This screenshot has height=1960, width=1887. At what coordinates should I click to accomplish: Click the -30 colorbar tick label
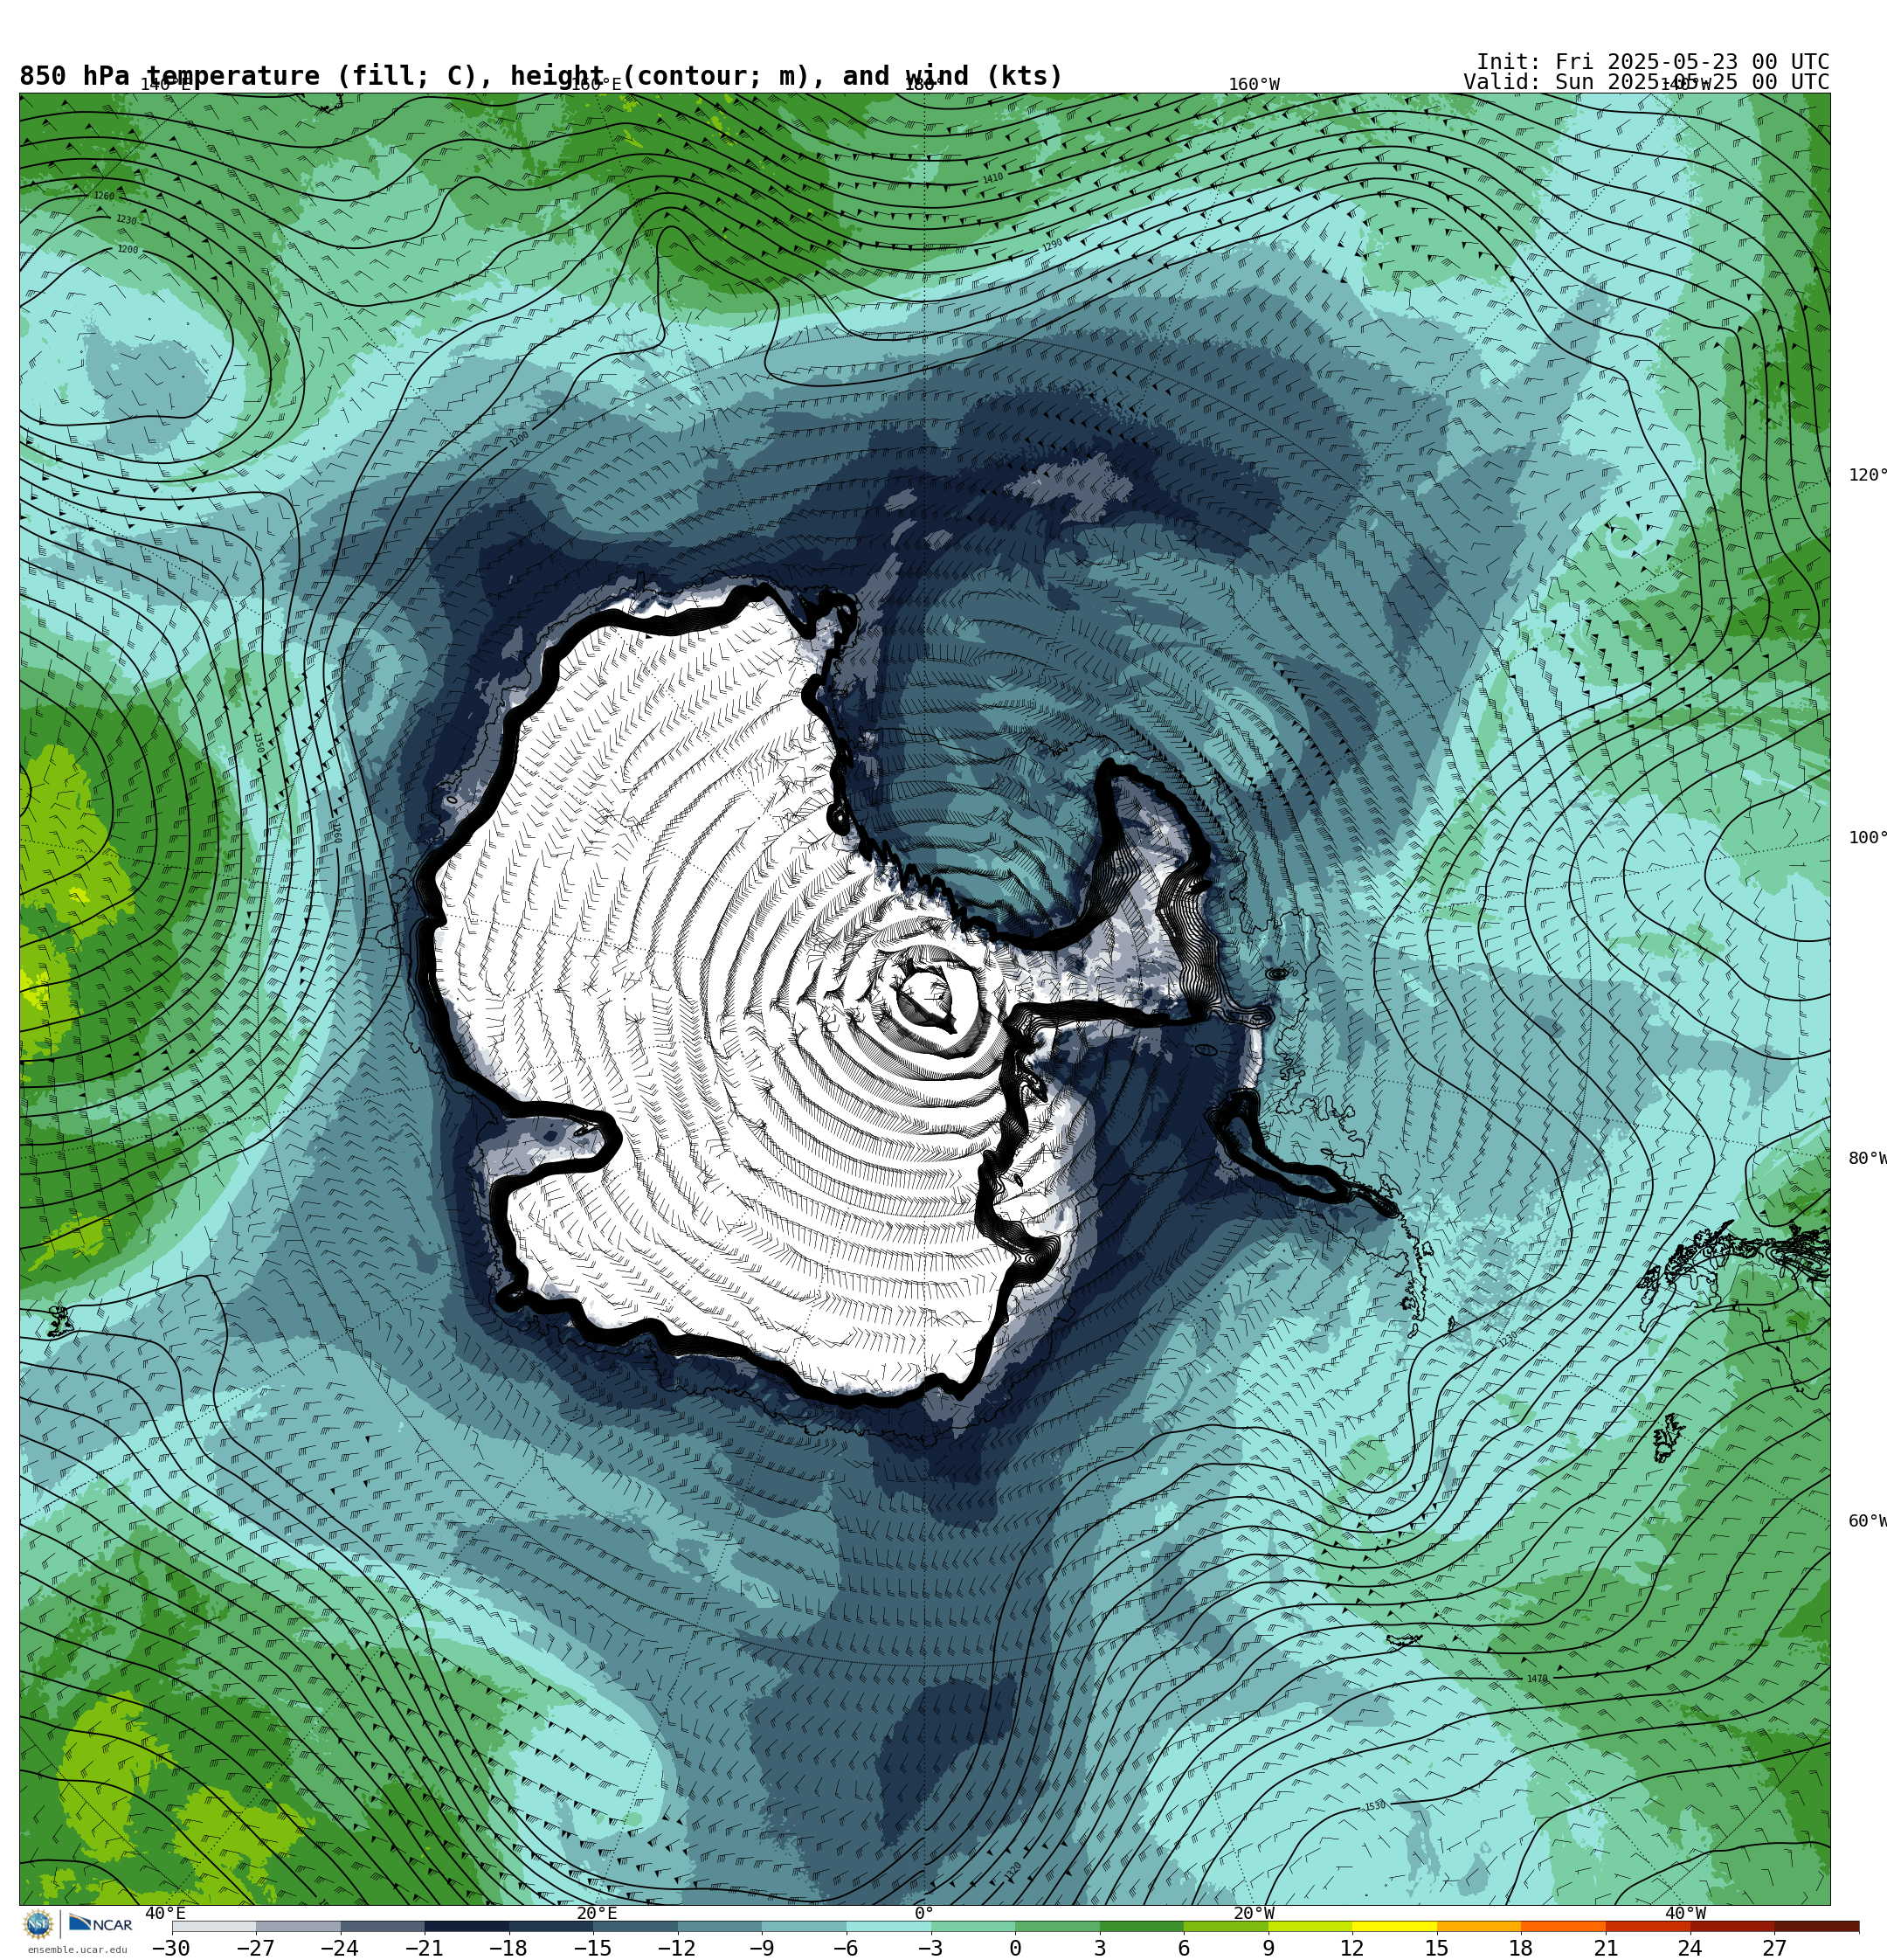[x=171, y=1948]
